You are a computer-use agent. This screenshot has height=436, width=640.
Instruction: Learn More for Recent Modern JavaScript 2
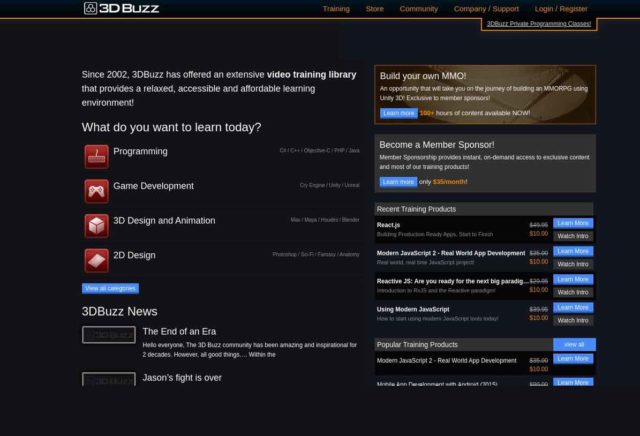573,251
